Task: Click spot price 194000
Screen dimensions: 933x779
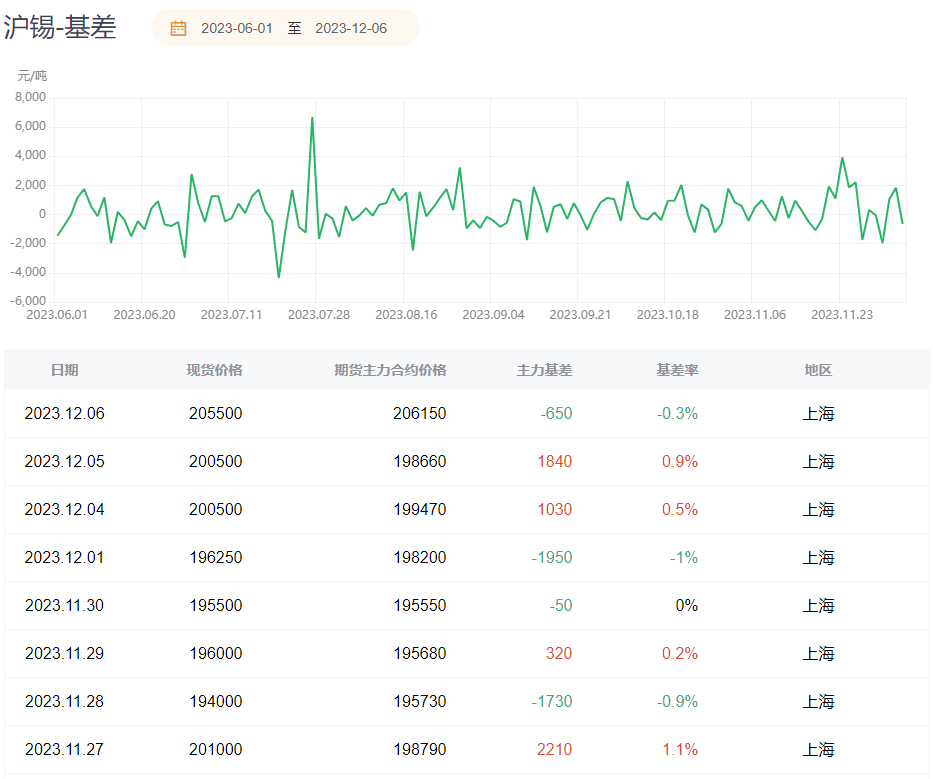Action: coord(215,702)
